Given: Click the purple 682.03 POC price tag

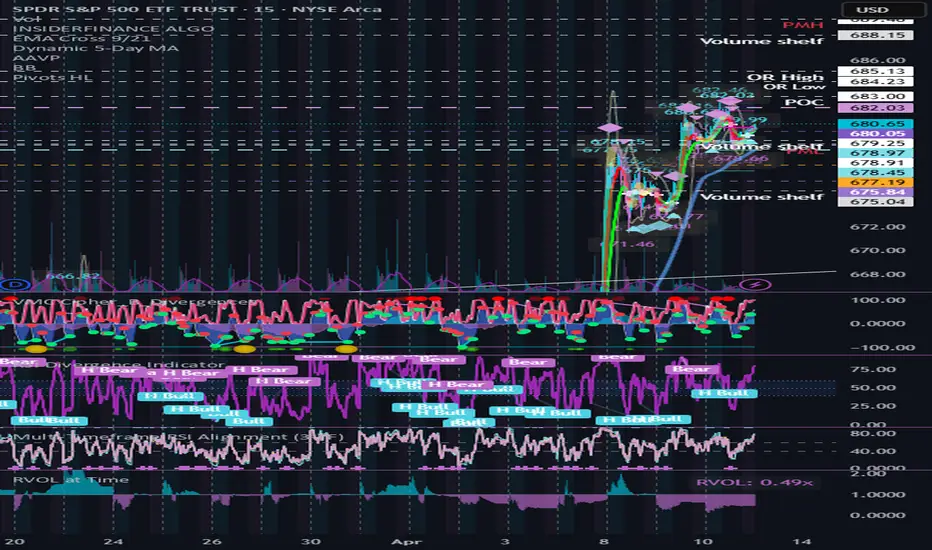Looking at the screenshot, I should (876, 108).
